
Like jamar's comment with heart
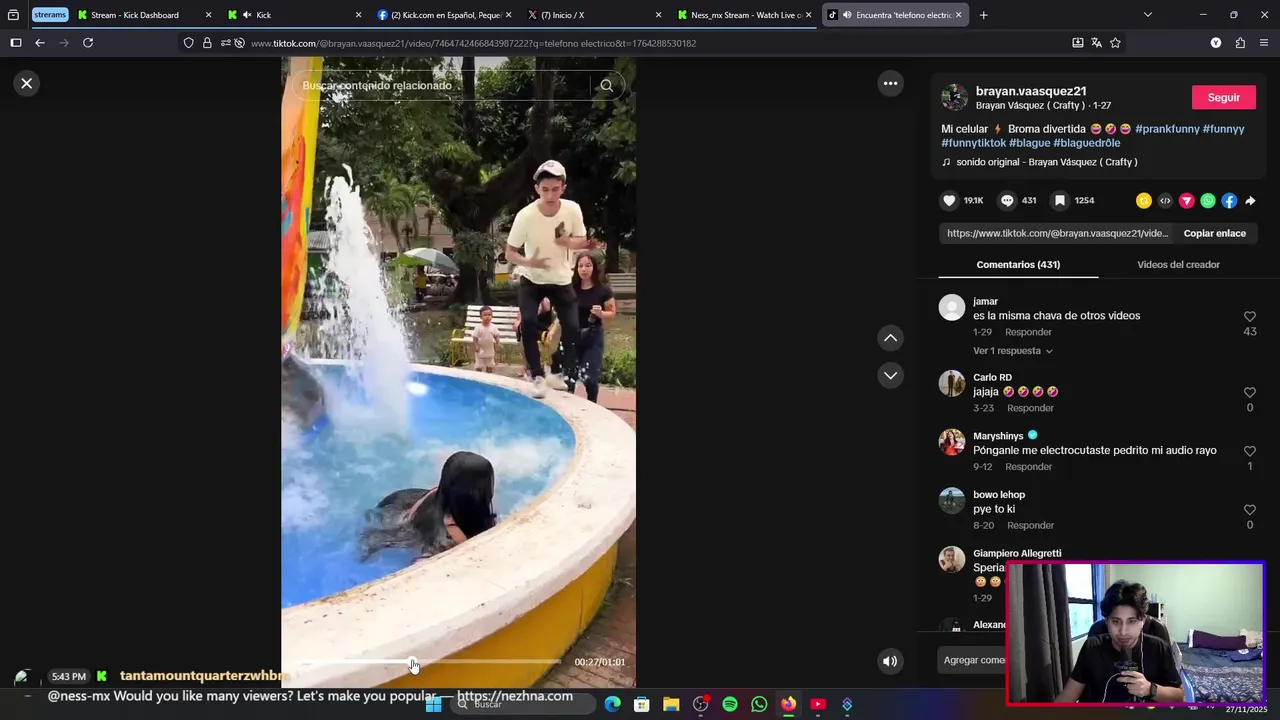coord(1249,317)
